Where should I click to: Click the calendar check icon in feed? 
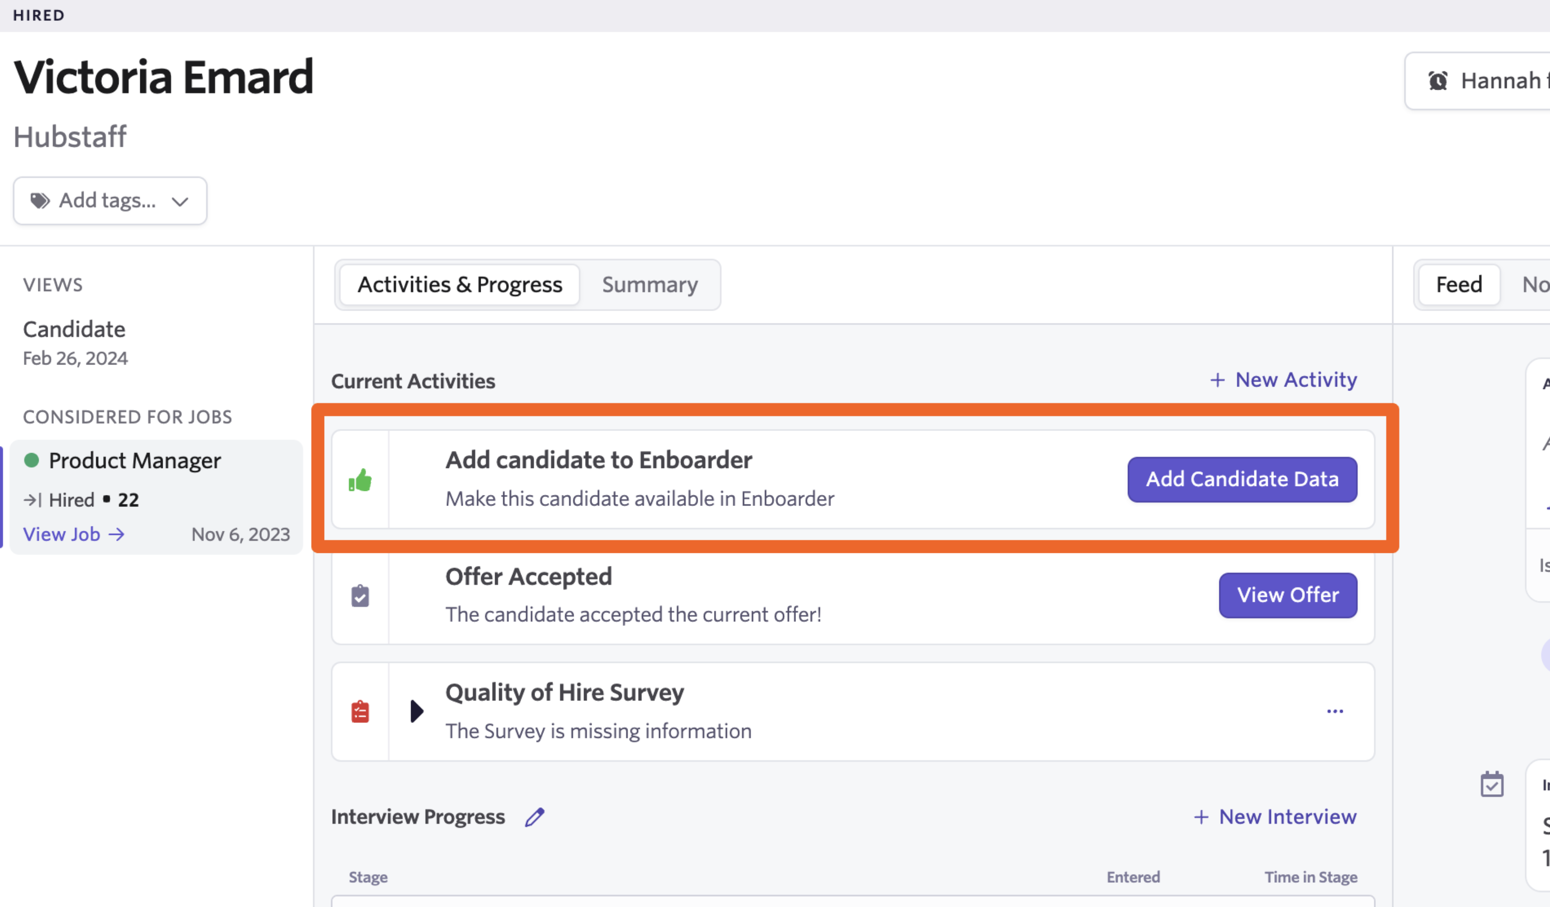(x=1492, y=784)
